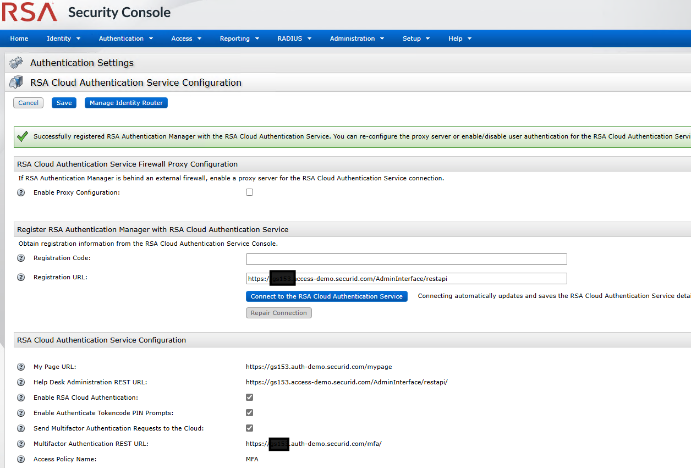Image resolution: width=691 pixels, height=468 pixels.
Task: Click help icon next to Enable Proxy Configuration
Action: pyautogui.click(x=21, y=192)
